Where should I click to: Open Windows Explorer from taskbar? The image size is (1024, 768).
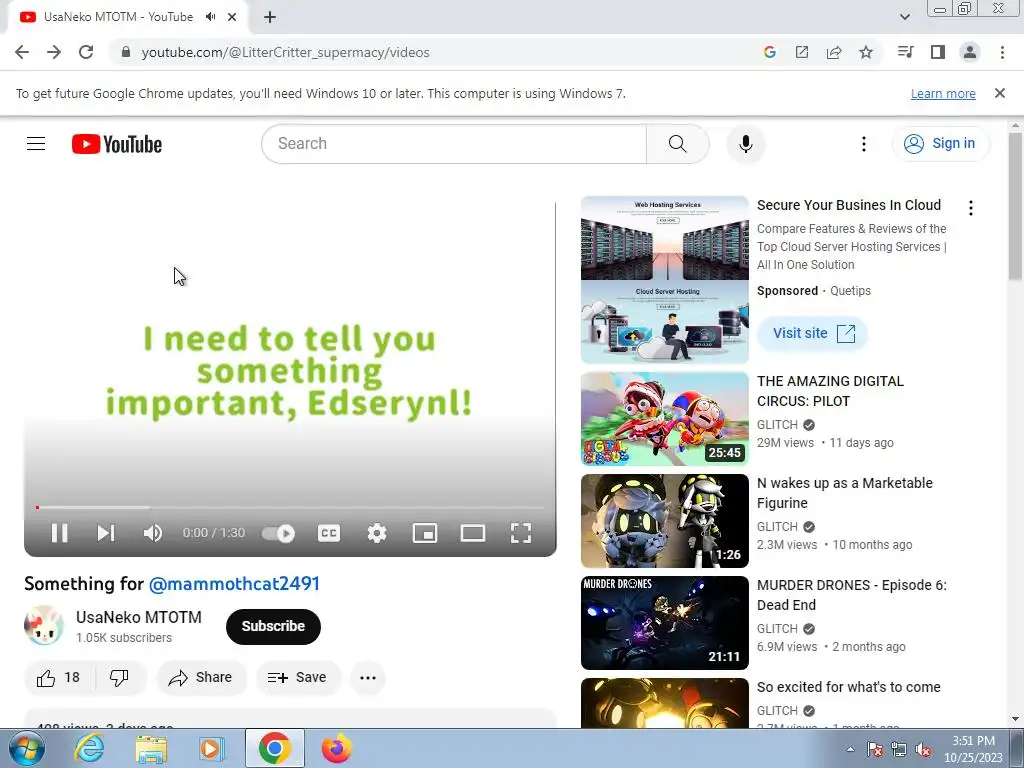[x=152, y=748]
